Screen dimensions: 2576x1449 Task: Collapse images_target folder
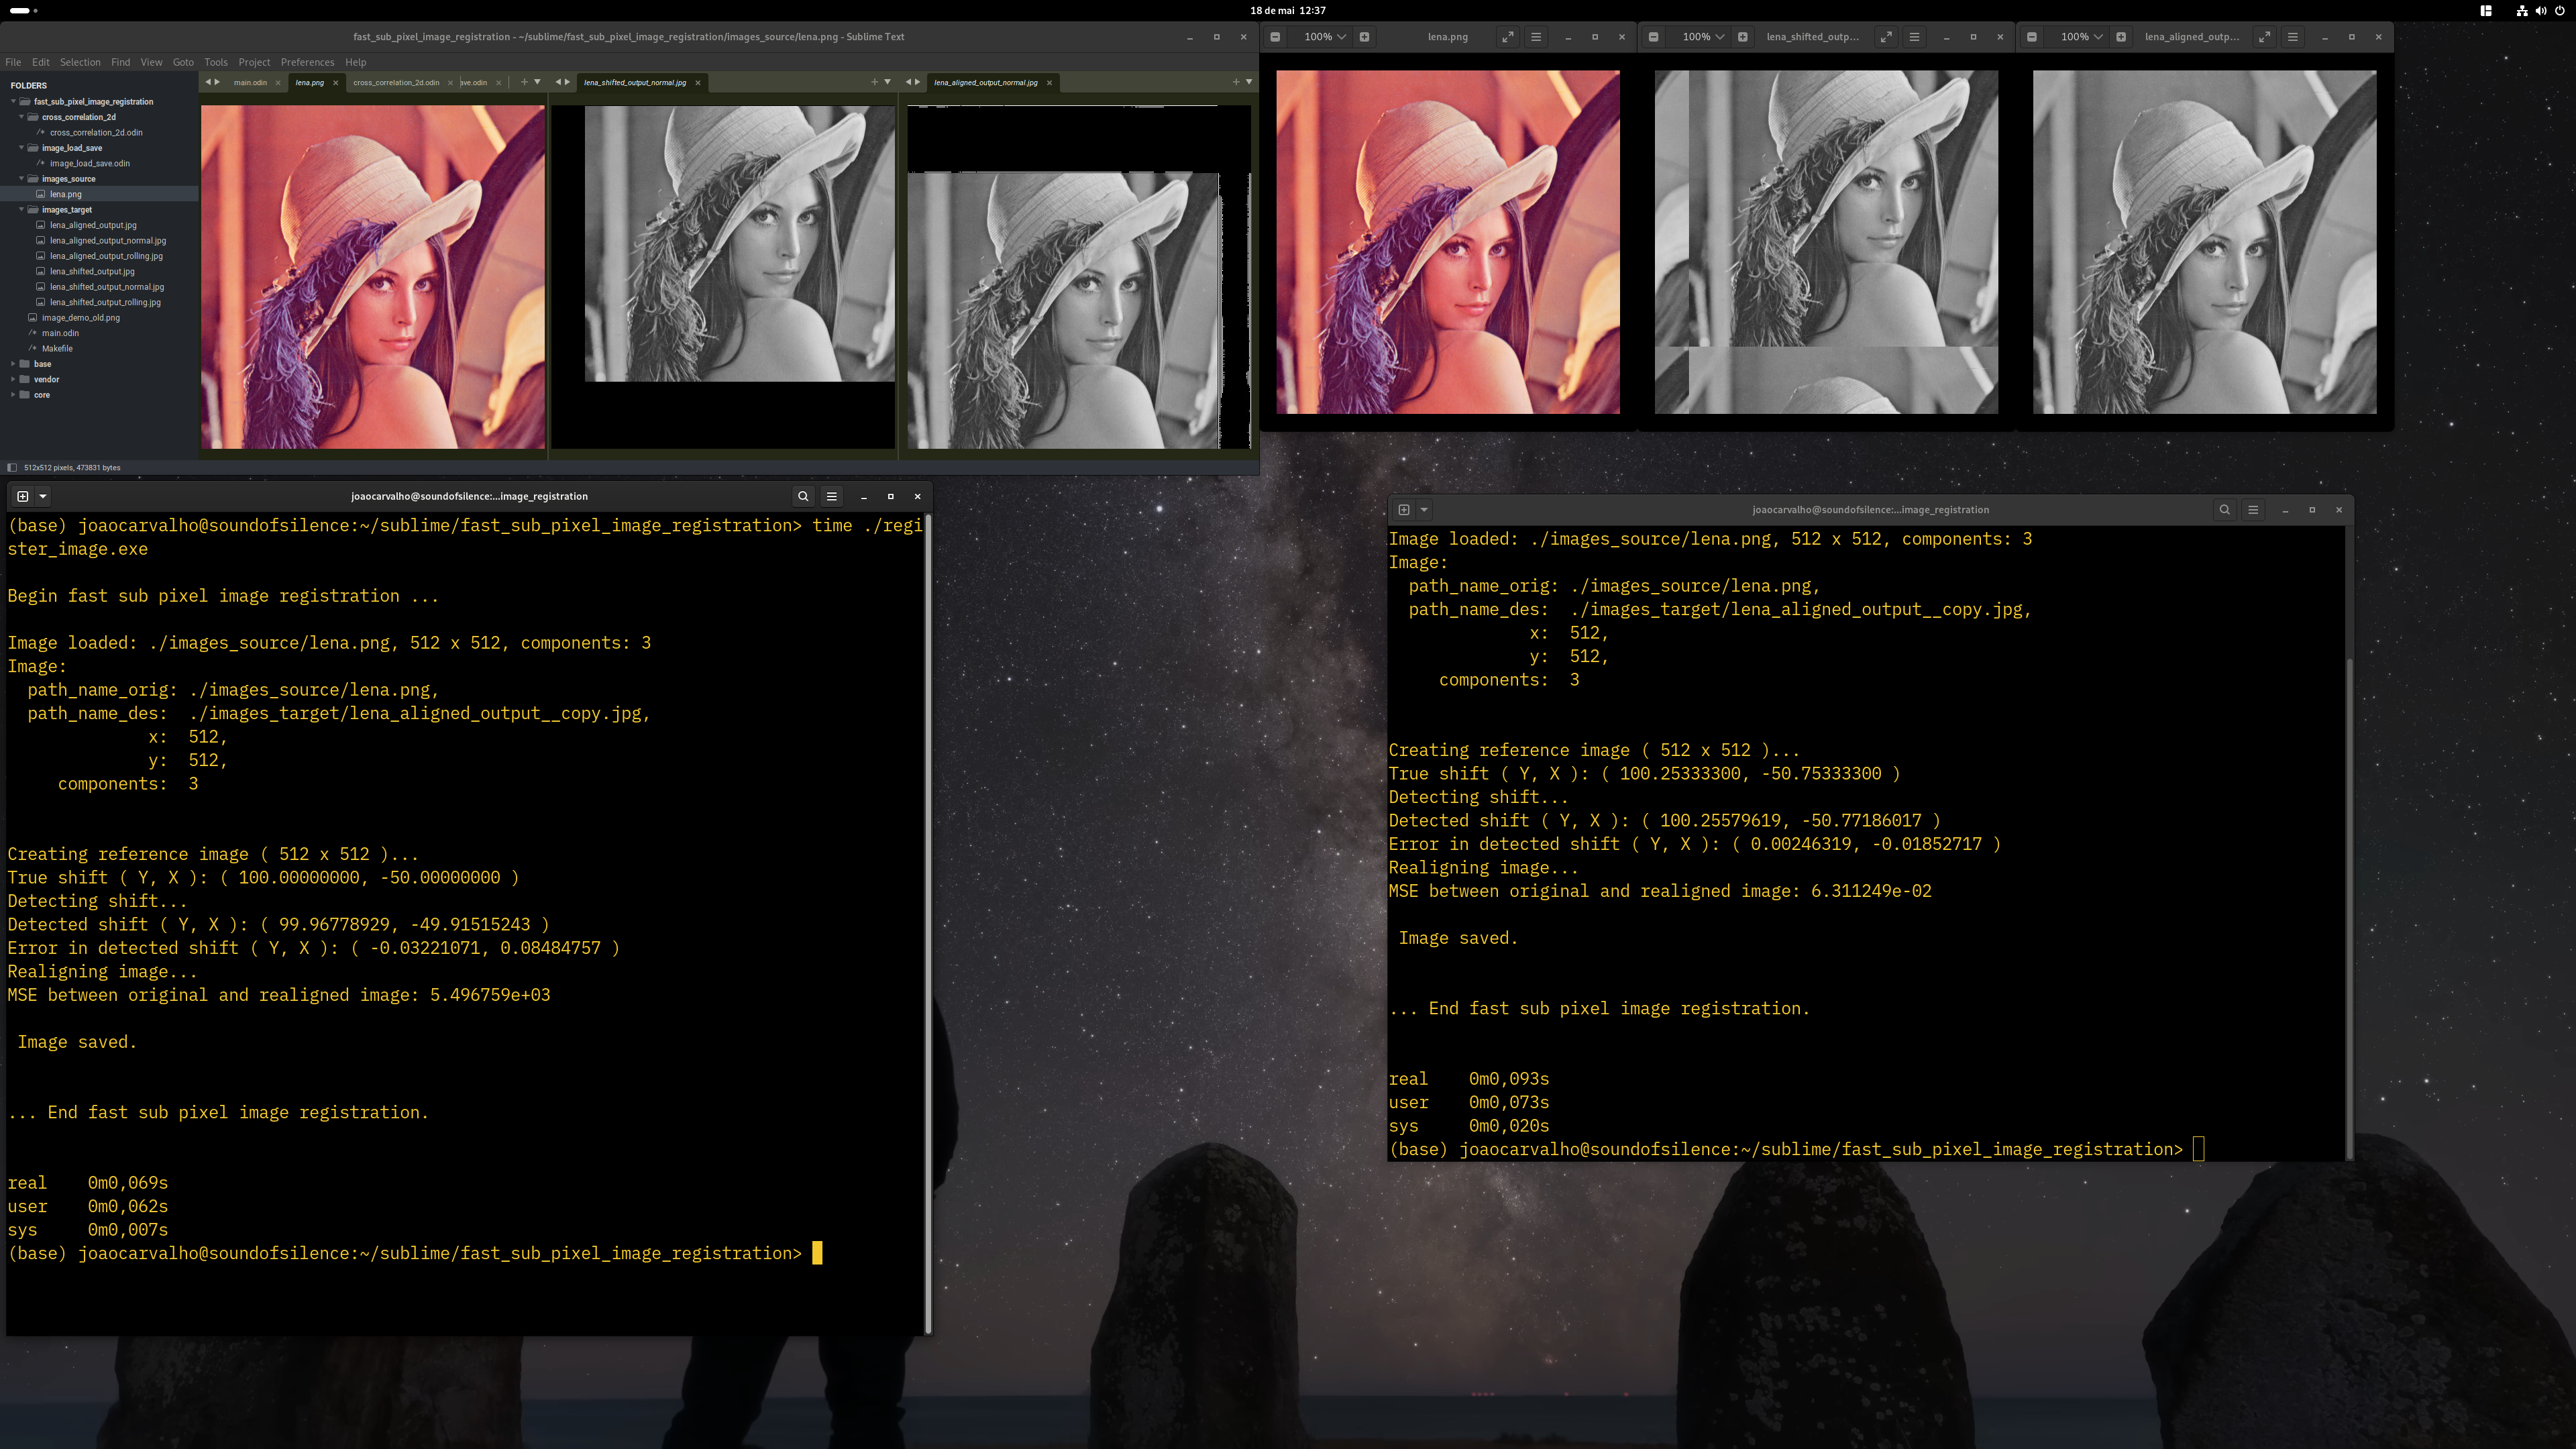21,210
